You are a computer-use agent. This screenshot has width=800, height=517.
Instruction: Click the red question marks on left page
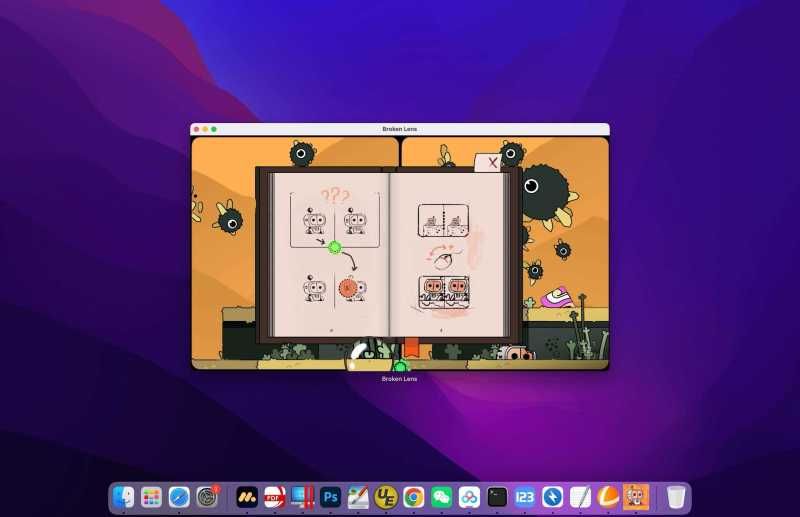click(x=335, y=195)
